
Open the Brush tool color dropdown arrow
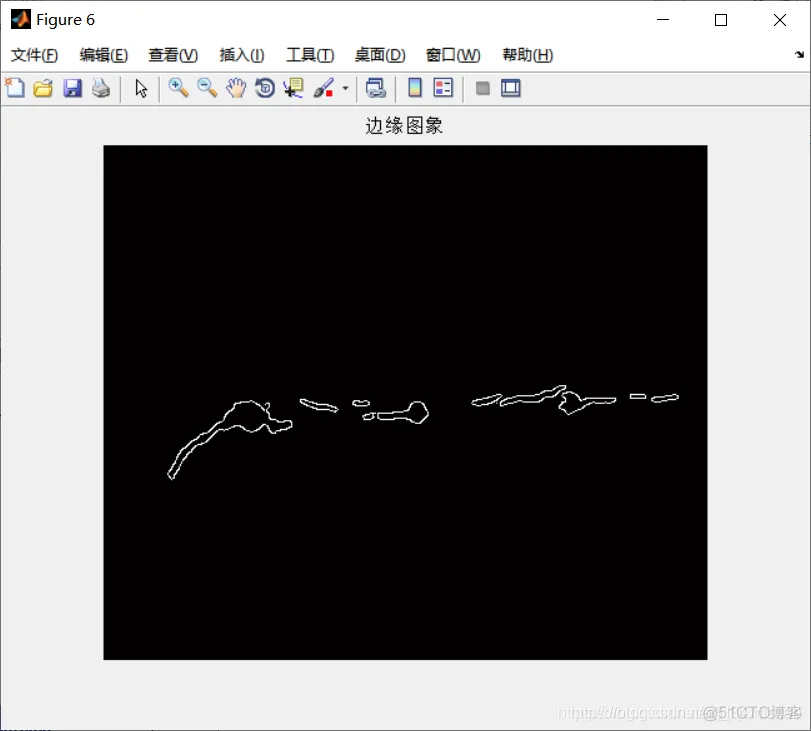point(344,88)
